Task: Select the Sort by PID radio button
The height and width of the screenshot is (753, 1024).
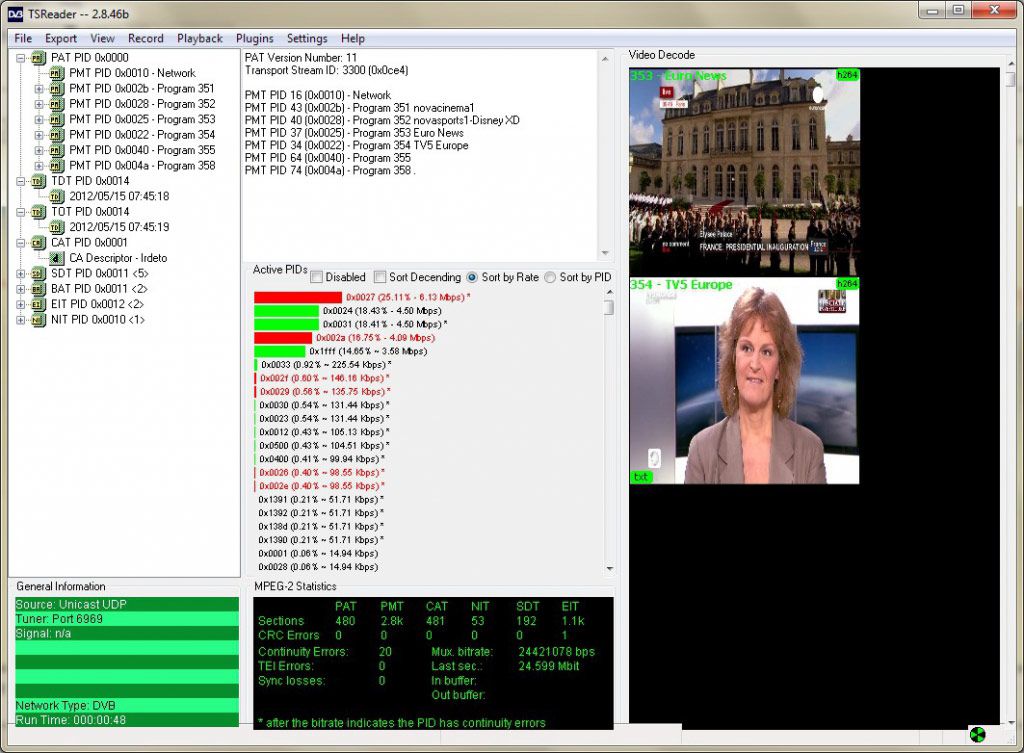Action: pyautogui.click(x=550, y=278)
